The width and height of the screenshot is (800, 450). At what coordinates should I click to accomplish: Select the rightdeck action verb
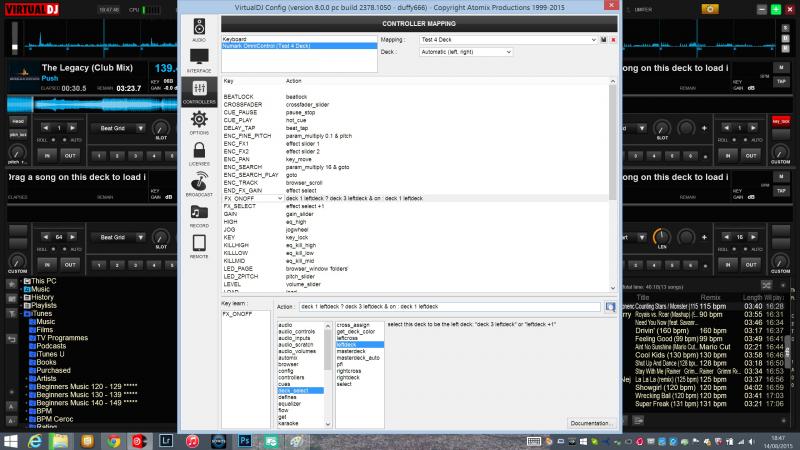click(360, 378)
